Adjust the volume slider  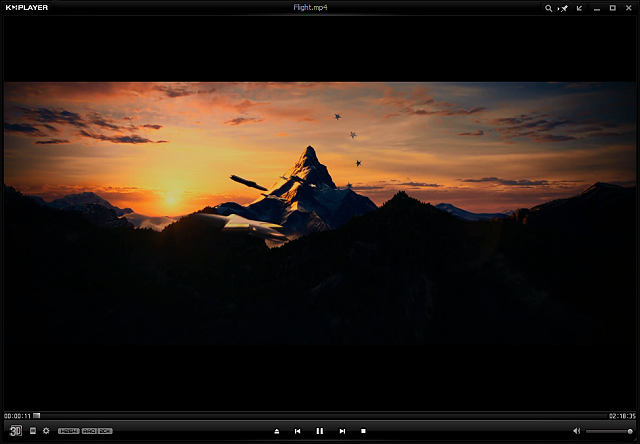609,431
